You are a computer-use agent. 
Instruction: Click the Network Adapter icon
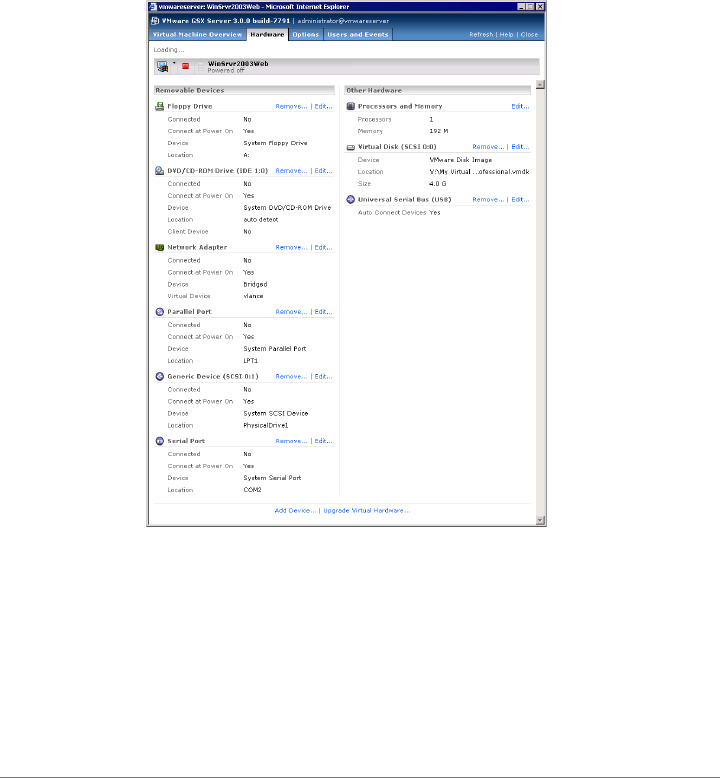click(x=159, y=247)
